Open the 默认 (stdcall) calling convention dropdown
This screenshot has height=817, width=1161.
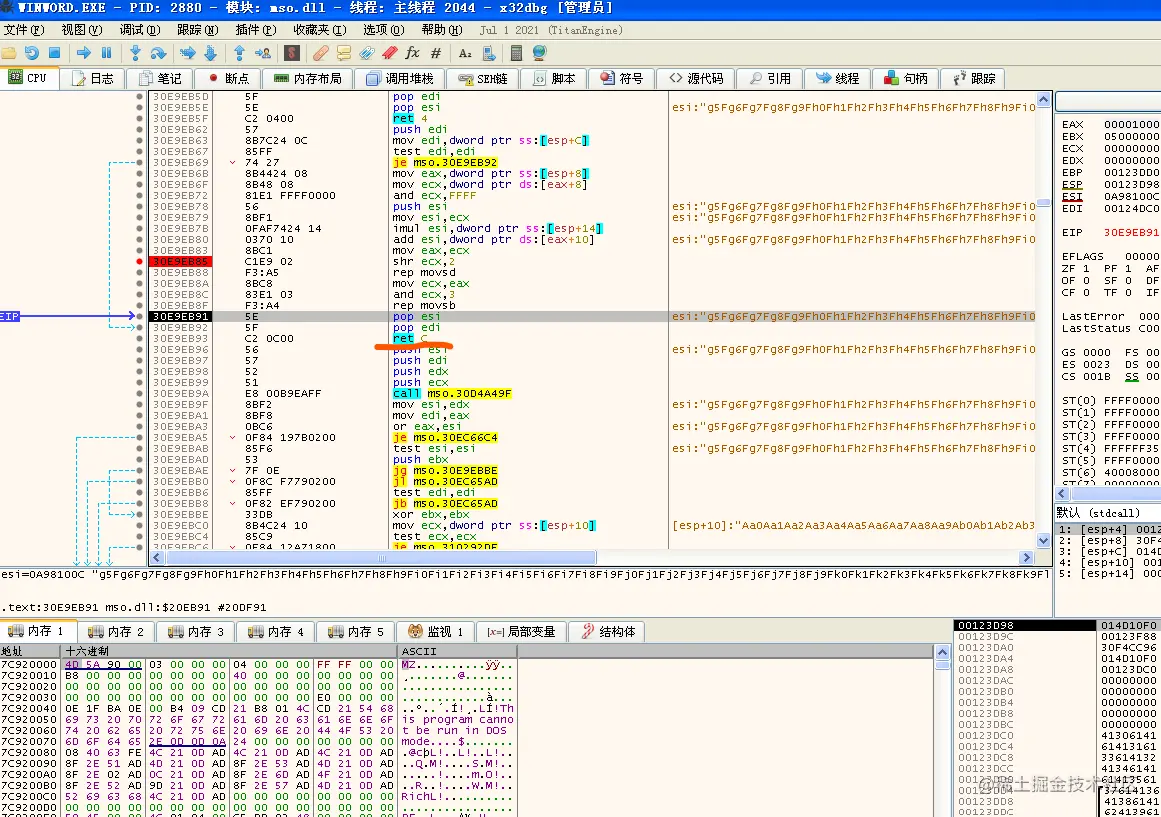pos(1107,513)
